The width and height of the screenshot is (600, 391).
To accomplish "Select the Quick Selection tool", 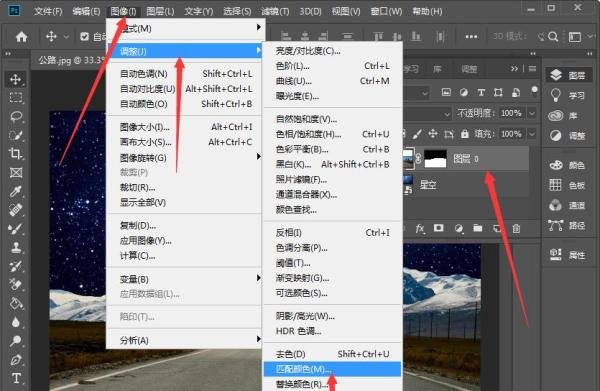I will 16,135.
